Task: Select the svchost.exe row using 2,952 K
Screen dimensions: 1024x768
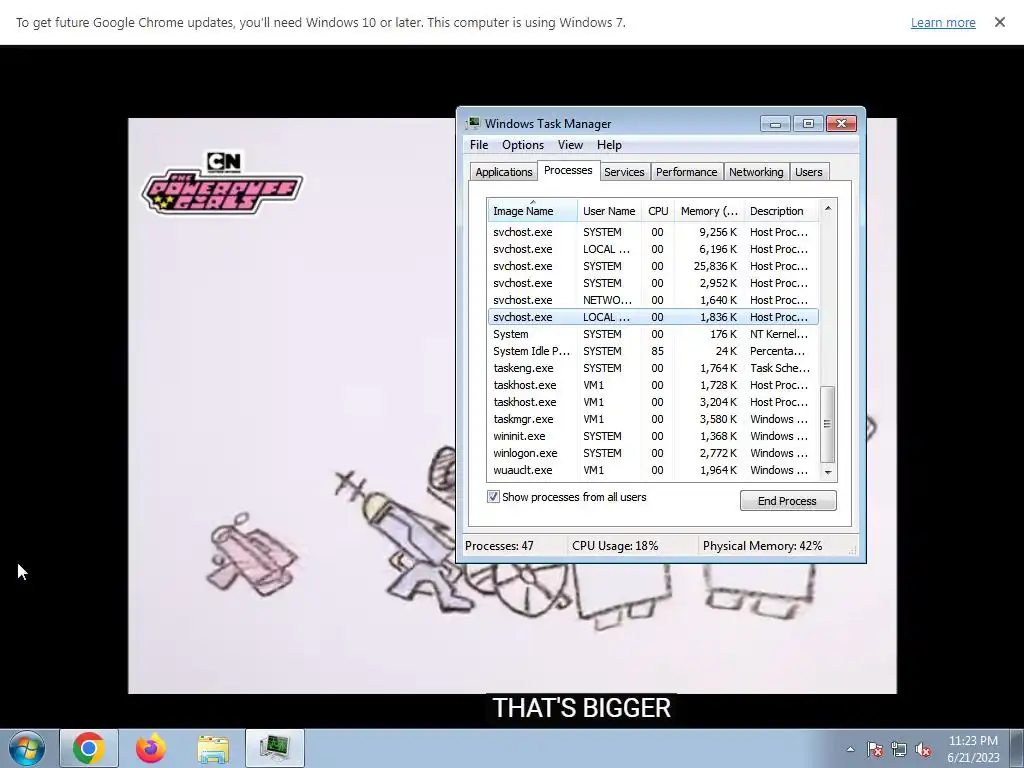Action: (652, 283)
